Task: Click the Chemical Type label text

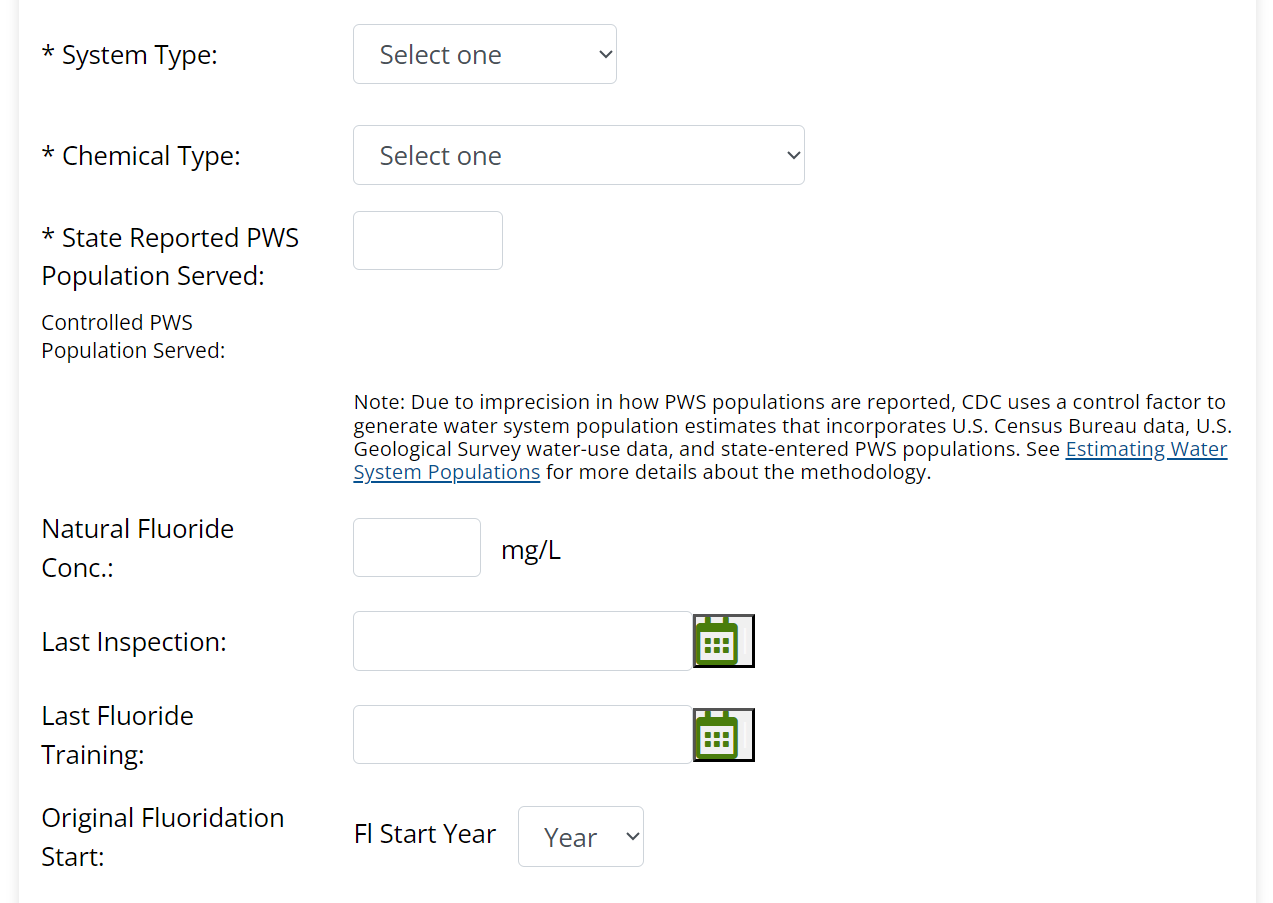Action: 141,156
